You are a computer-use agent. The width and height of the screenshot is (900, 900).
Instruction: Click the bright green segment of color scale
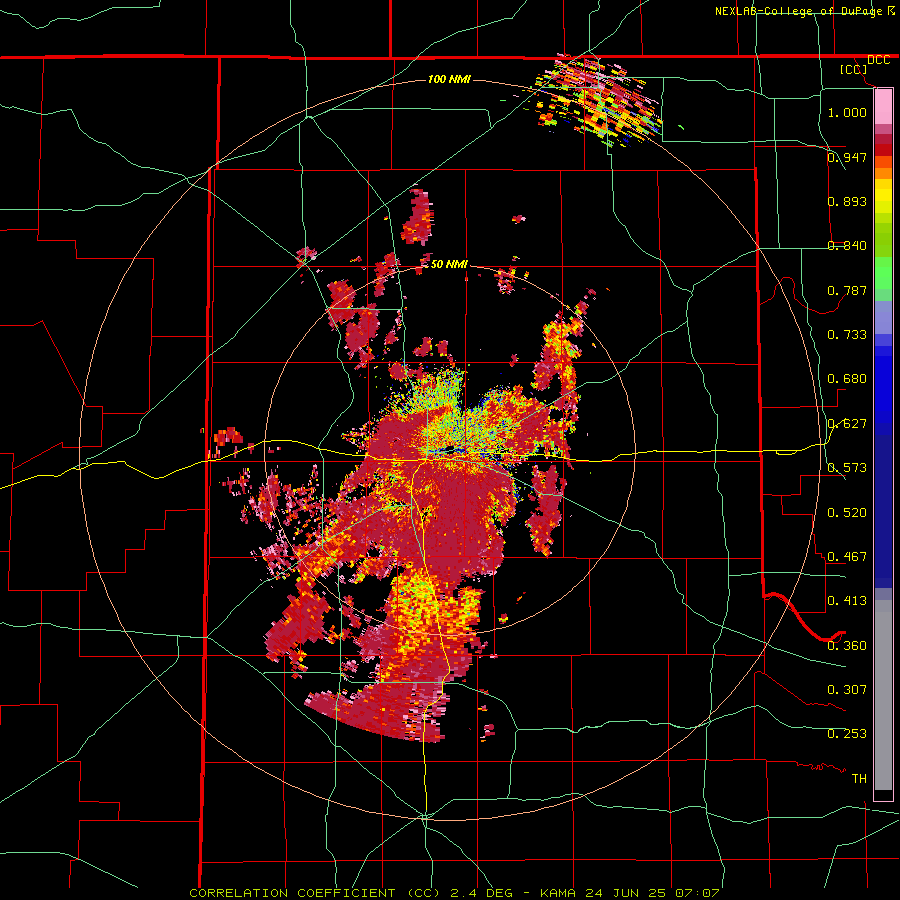883,273
